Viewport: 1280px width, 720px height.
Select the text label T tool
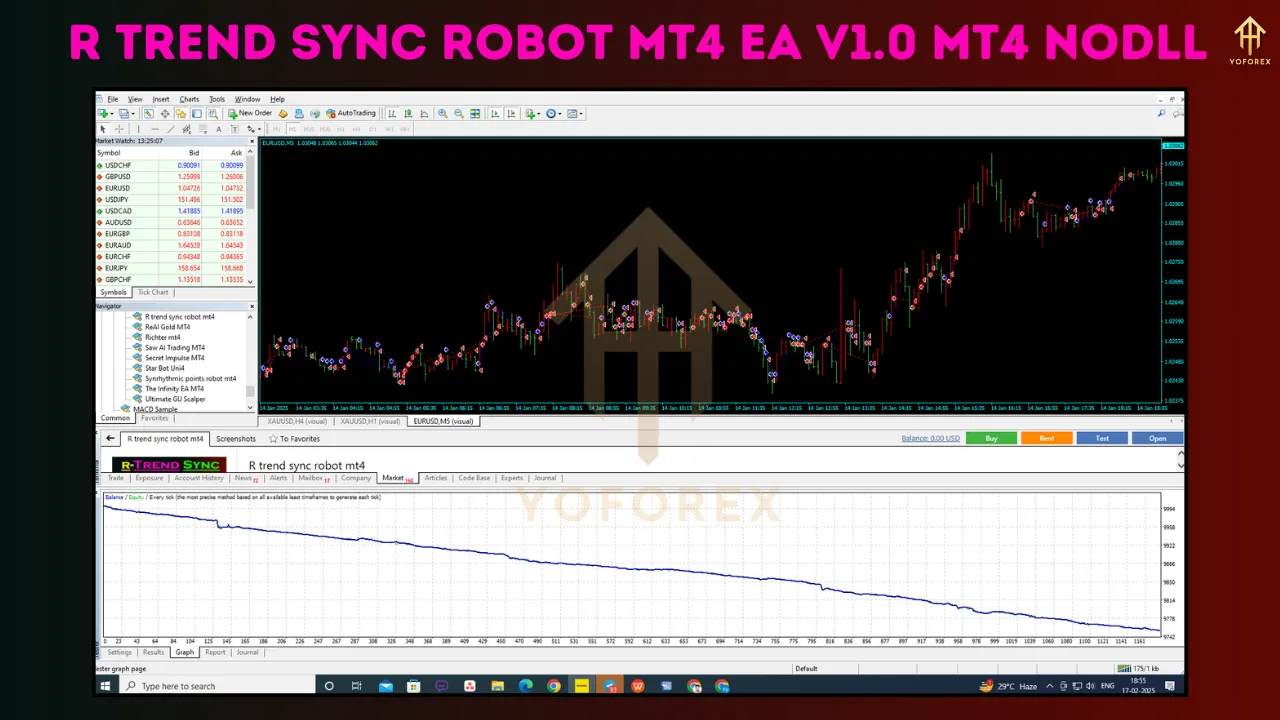tap(235, 129)
